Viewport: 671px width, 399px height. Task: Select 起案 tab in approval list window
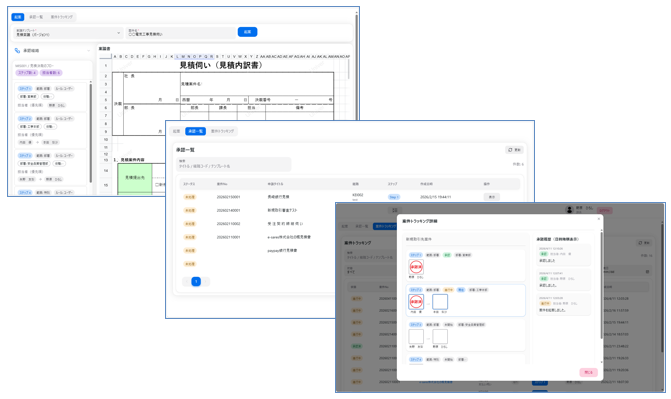(176, 131)
